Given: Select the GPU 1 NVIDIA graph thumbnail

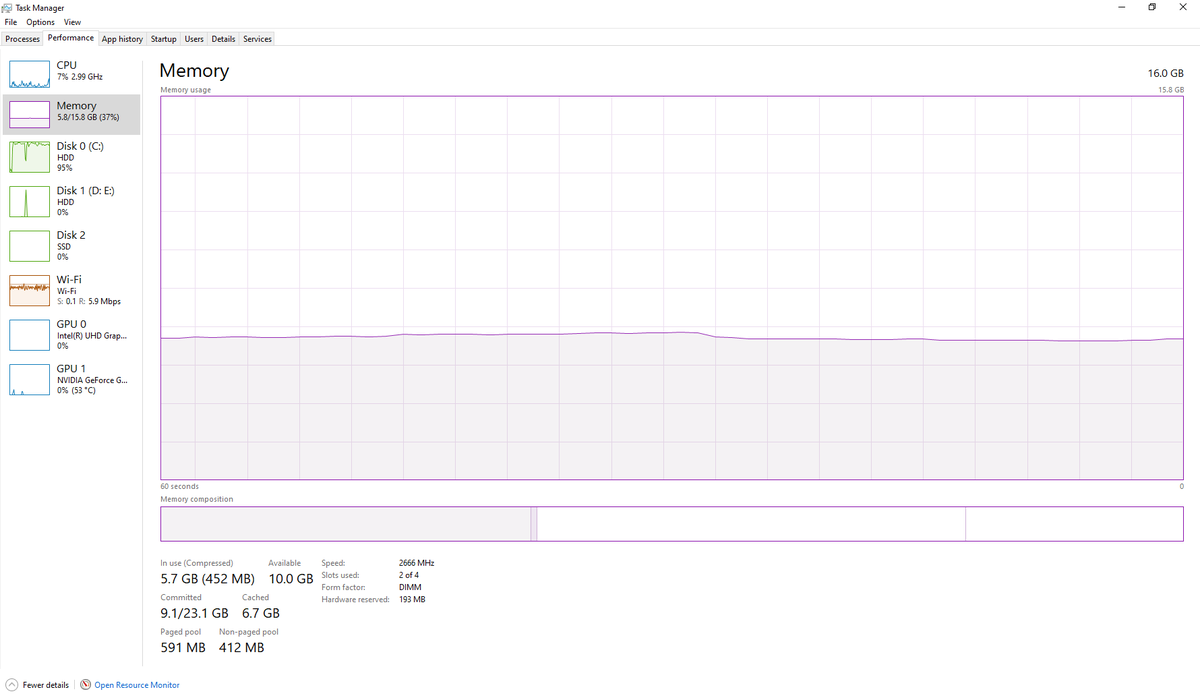Looking at the screenshot, I should pos(30,379).
